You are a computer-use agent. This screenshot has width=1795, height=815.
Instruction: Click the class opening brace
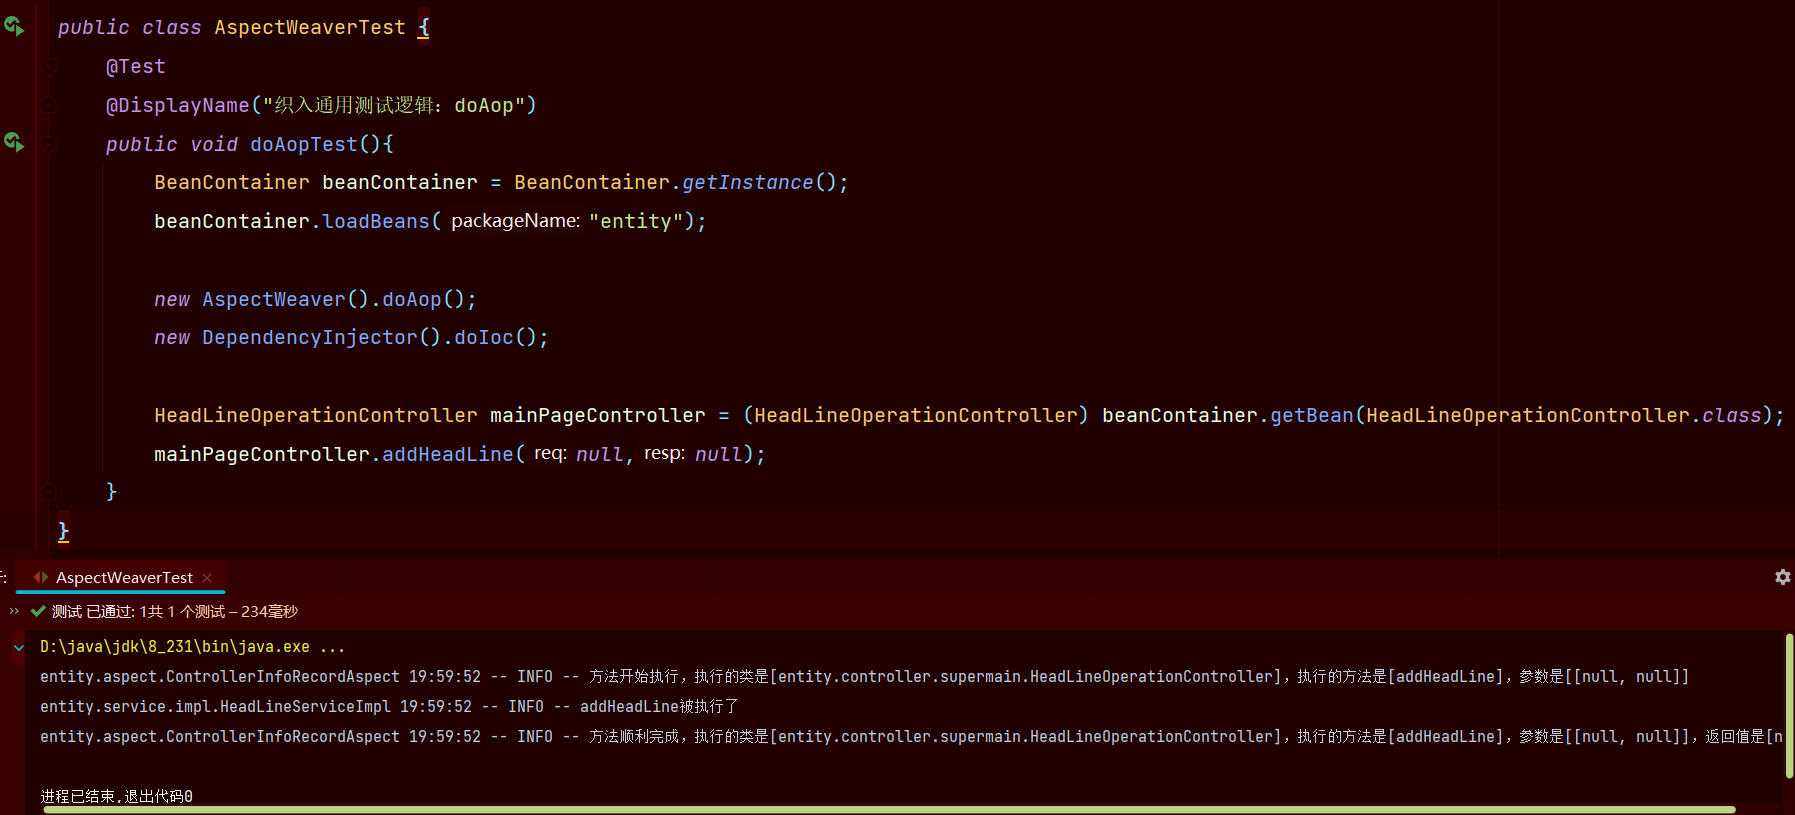click(x=423, y=27)
